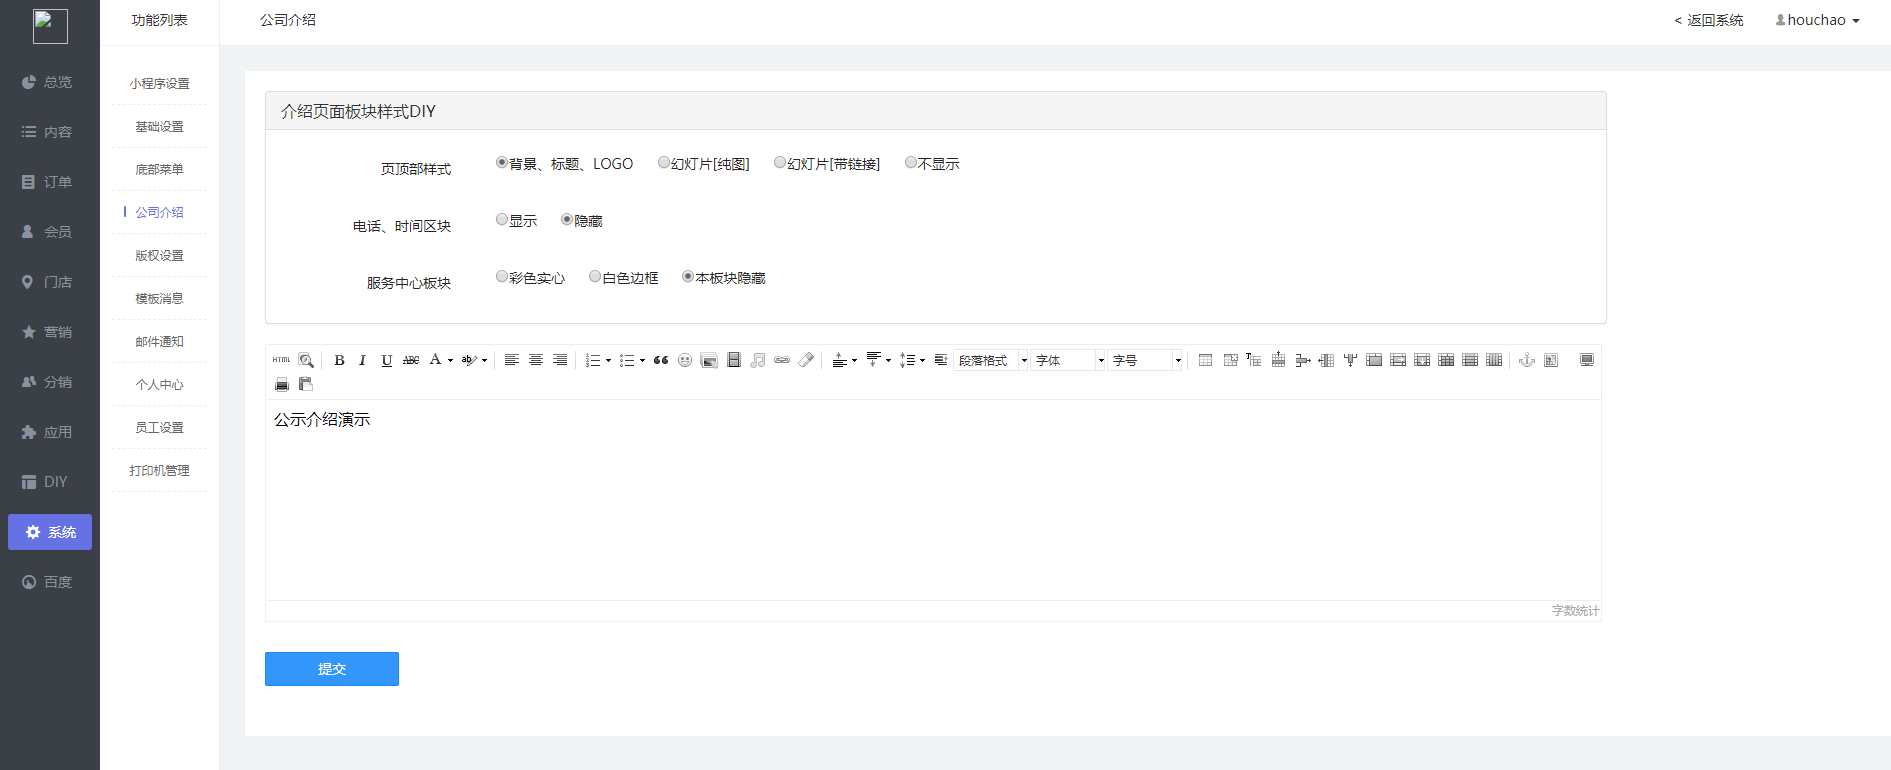Open the 字号 font size dropdown
The image size is (1891, 770).
[1146, 360]
